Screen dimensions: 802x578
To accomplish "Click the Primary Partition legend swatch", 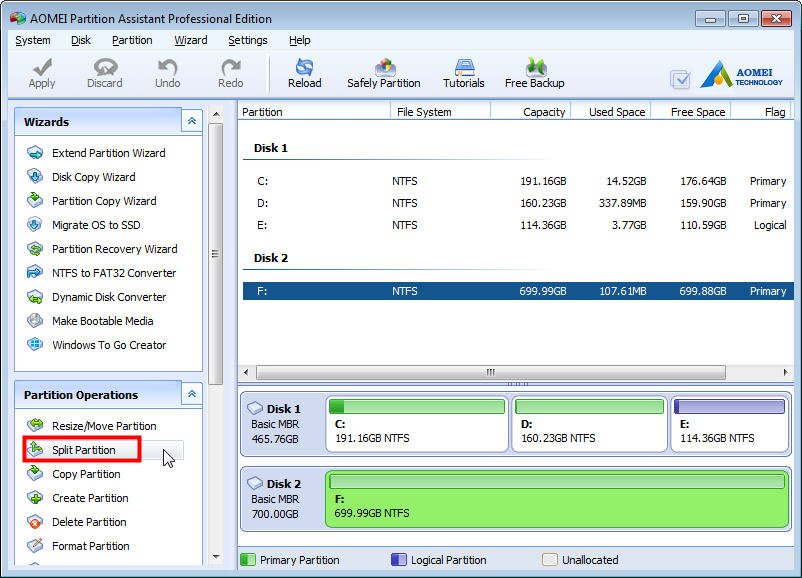I will point(248,560).
